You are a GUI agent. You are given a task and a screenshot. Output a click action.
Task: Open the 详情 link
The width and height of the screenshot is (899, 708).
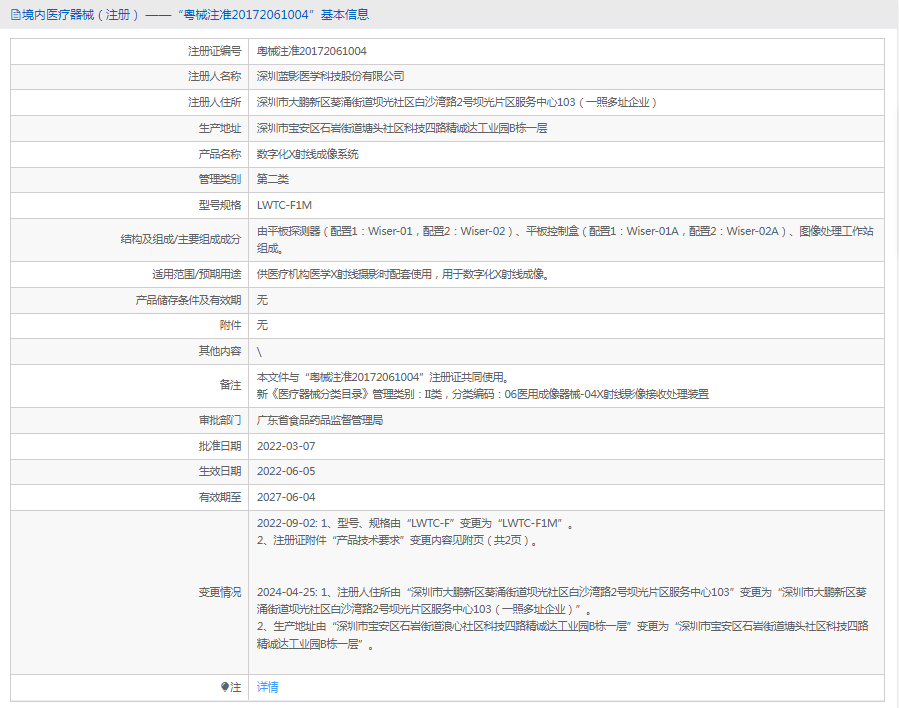point(267,687)
